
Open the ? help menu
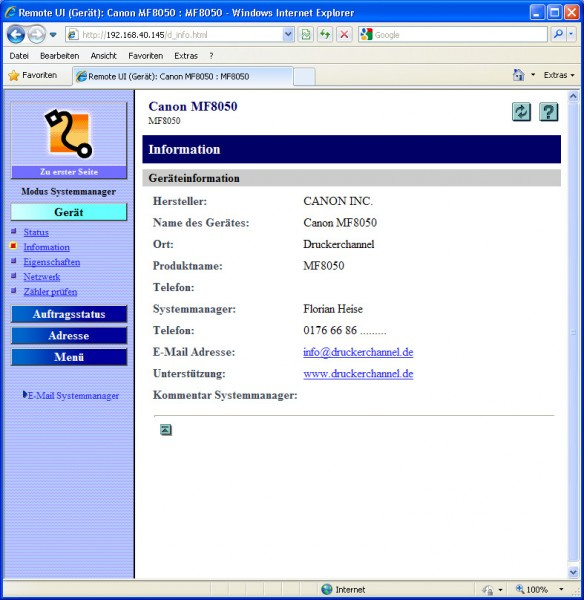211,56
